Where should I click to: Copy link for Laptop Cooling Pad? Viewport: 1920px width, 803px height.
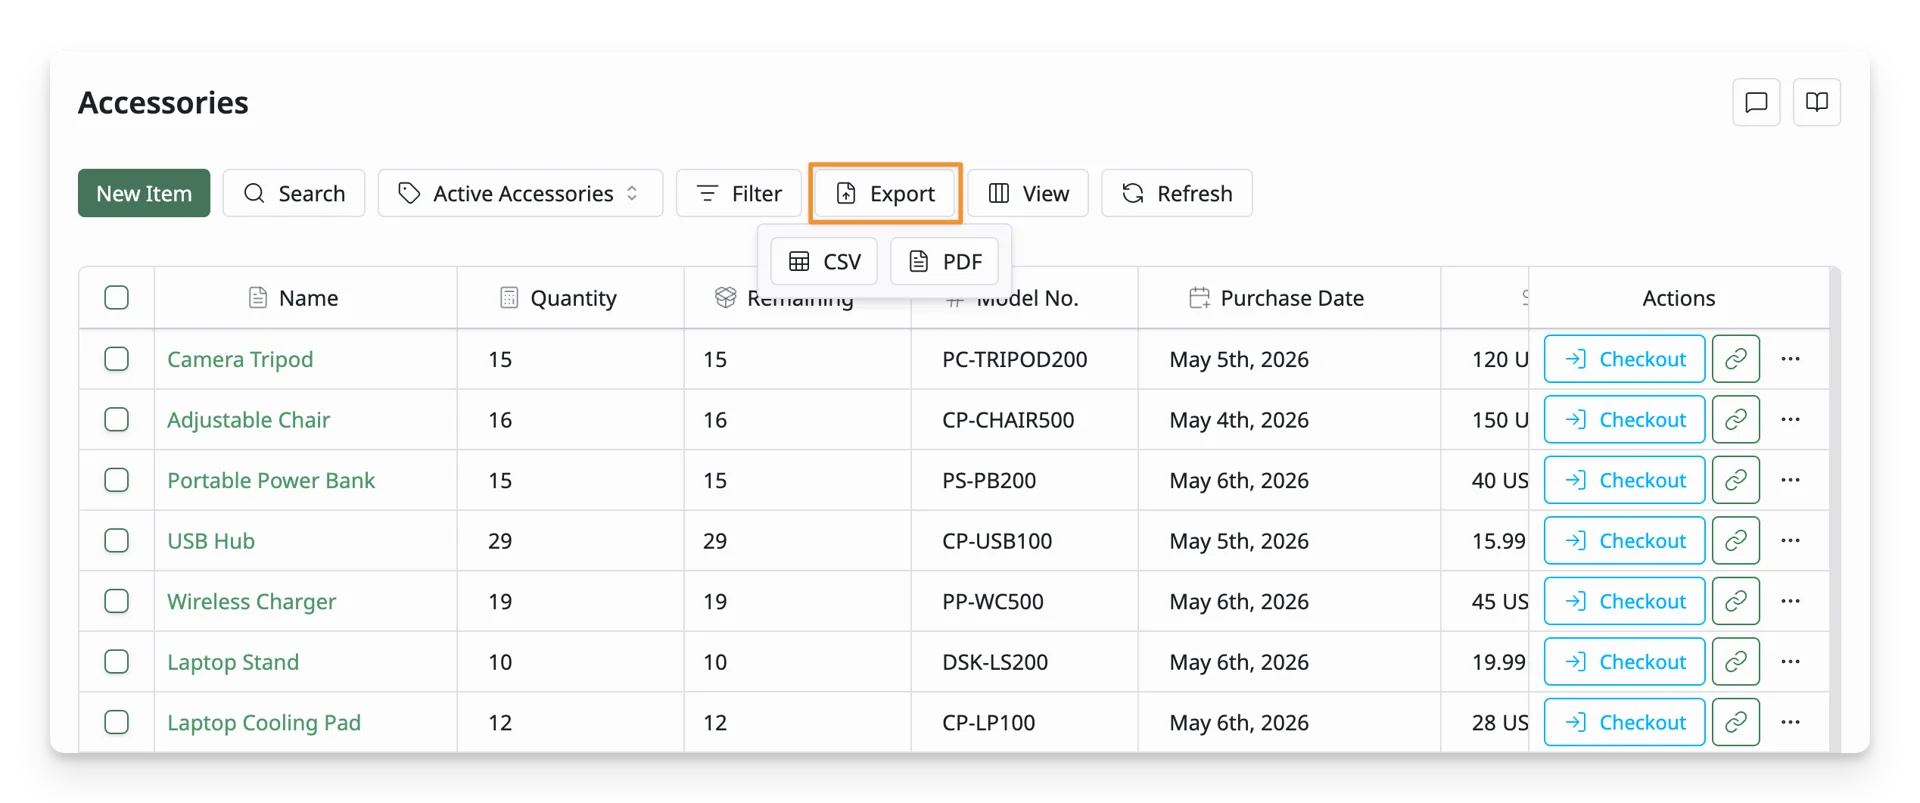pos(1736,722)
